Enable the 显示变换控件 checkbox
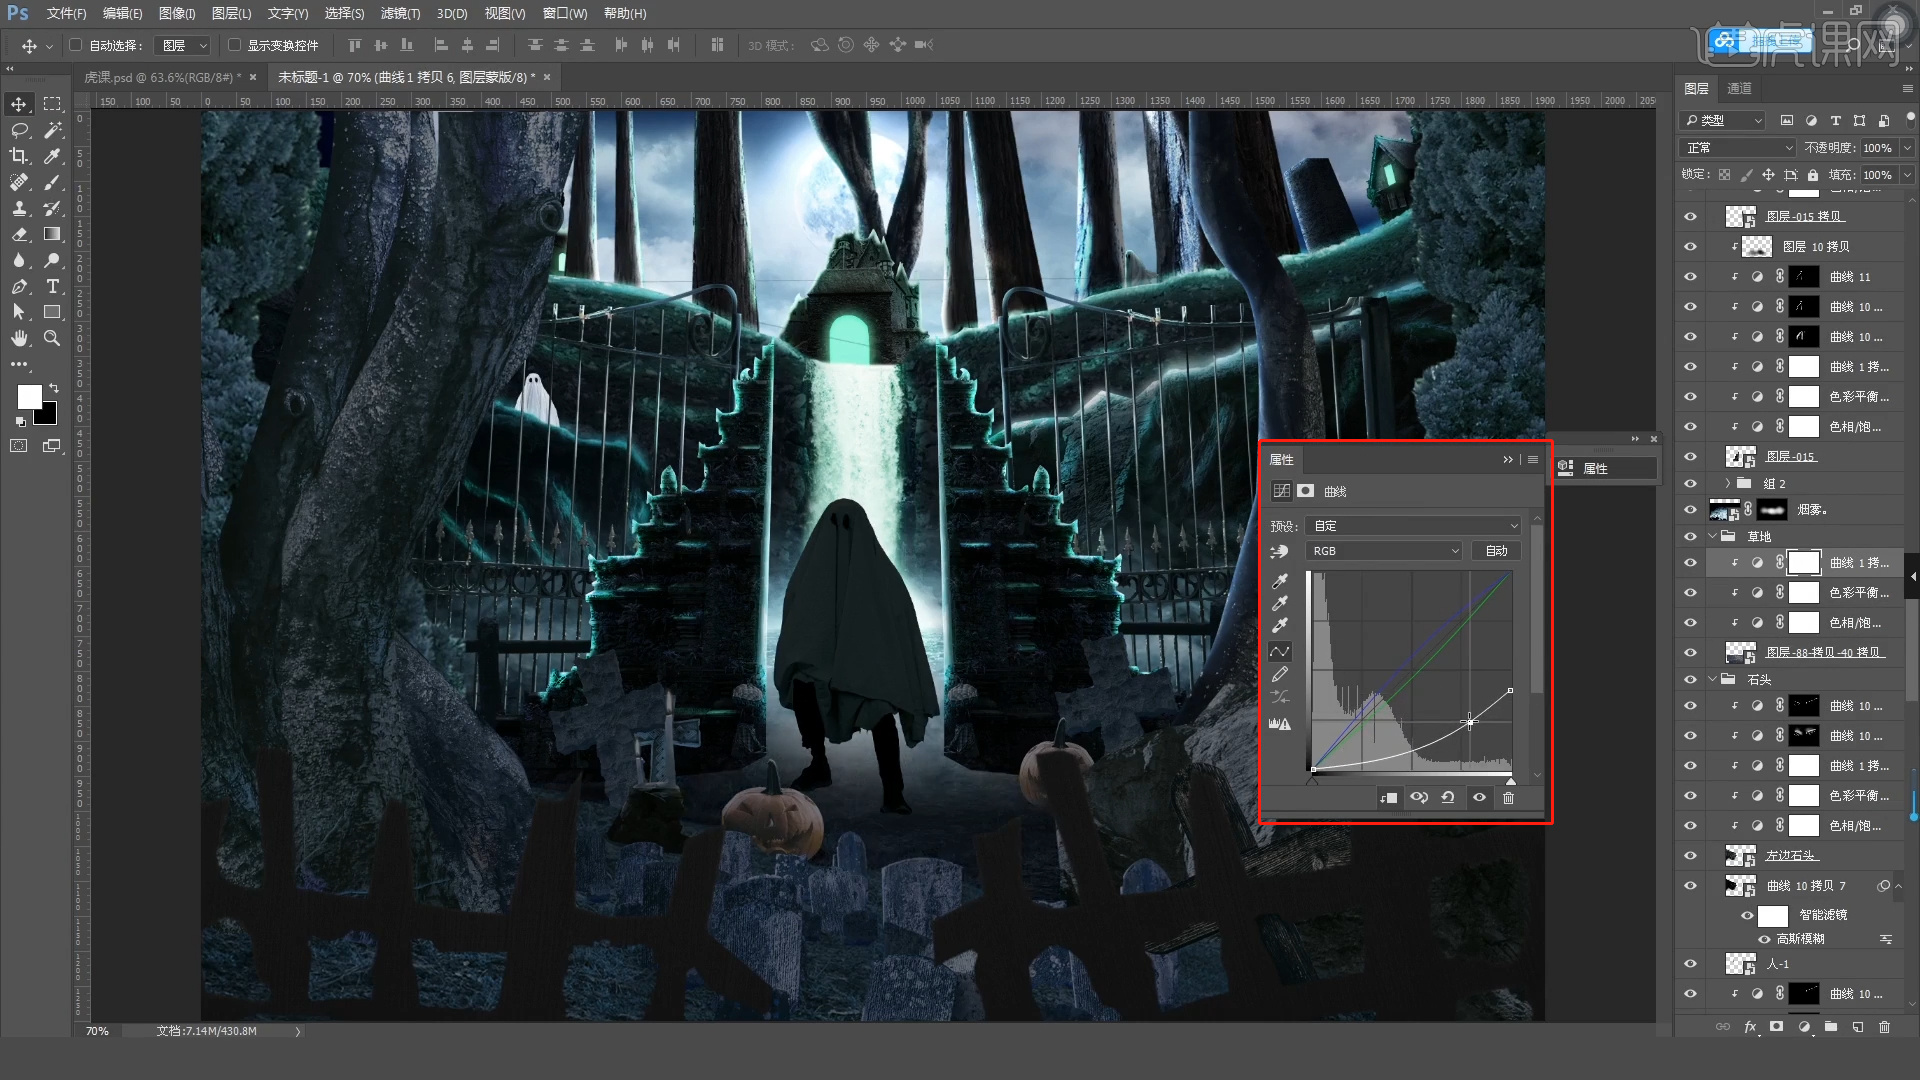 (x=234, y=45)
